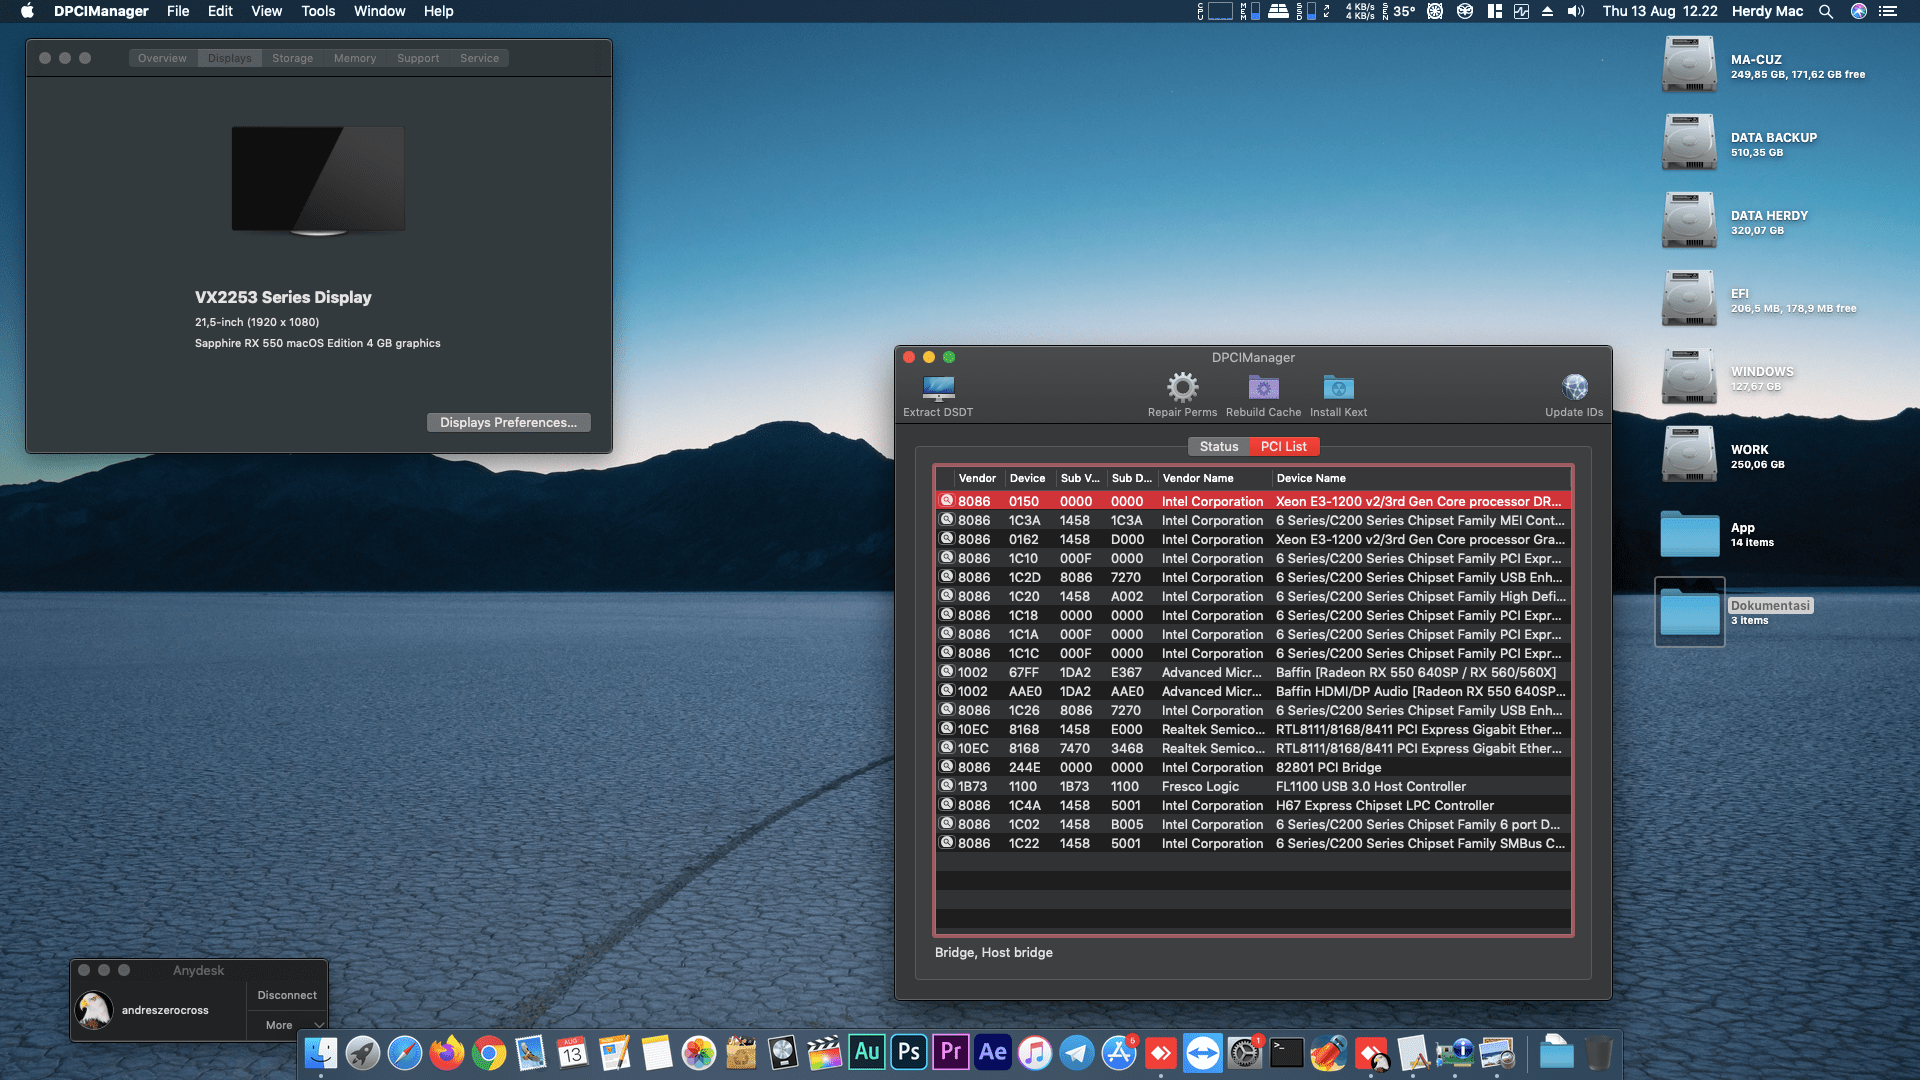Click lookup icon for 82801 PCI Bridge row
The width and height of the screenshot is (1920, 1080).
click(946, 767)
